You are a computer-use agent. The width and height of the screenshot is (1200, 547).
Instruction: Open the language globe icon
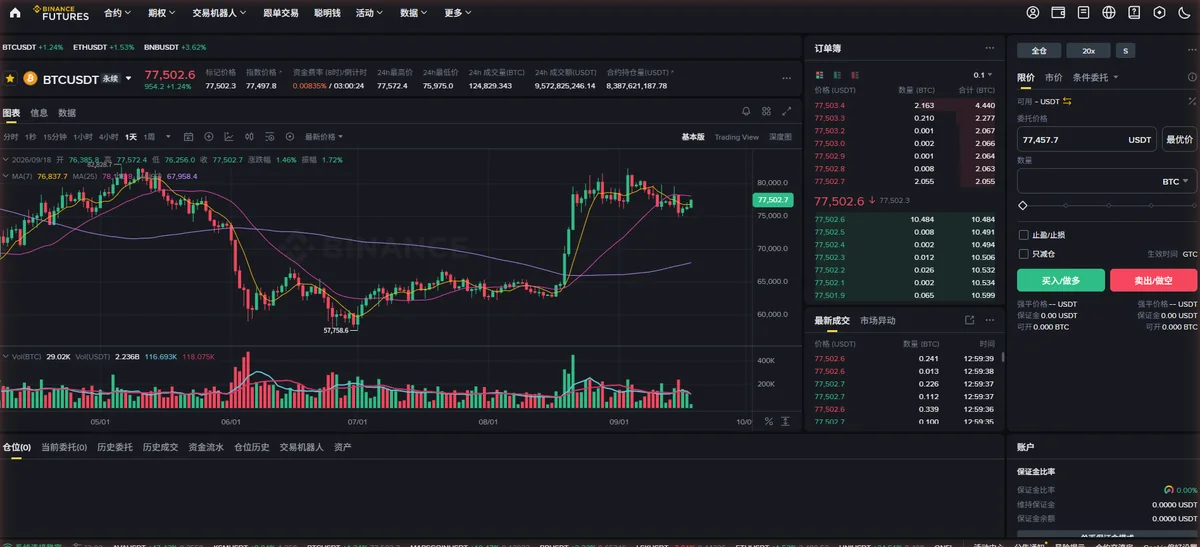pyautogui.click(x=1109, y=13)
